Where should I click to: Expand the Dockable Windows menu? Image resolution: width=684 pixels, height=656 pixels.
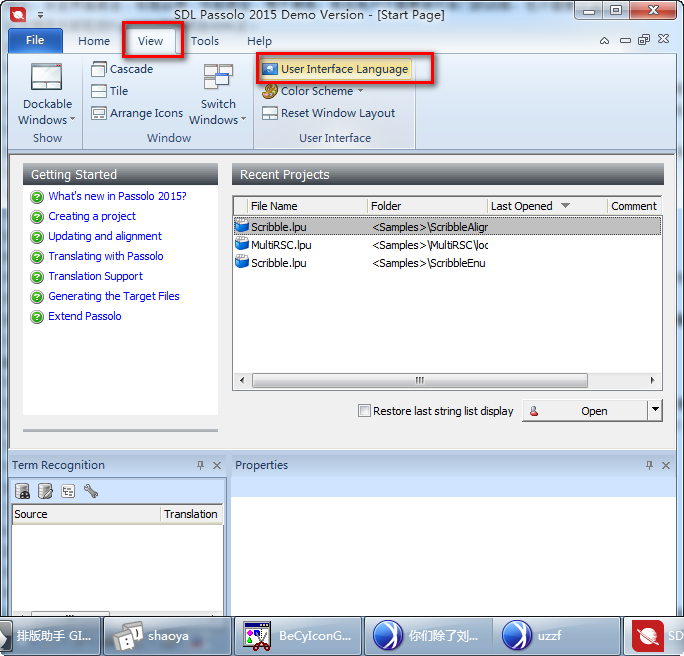point(47,94)
